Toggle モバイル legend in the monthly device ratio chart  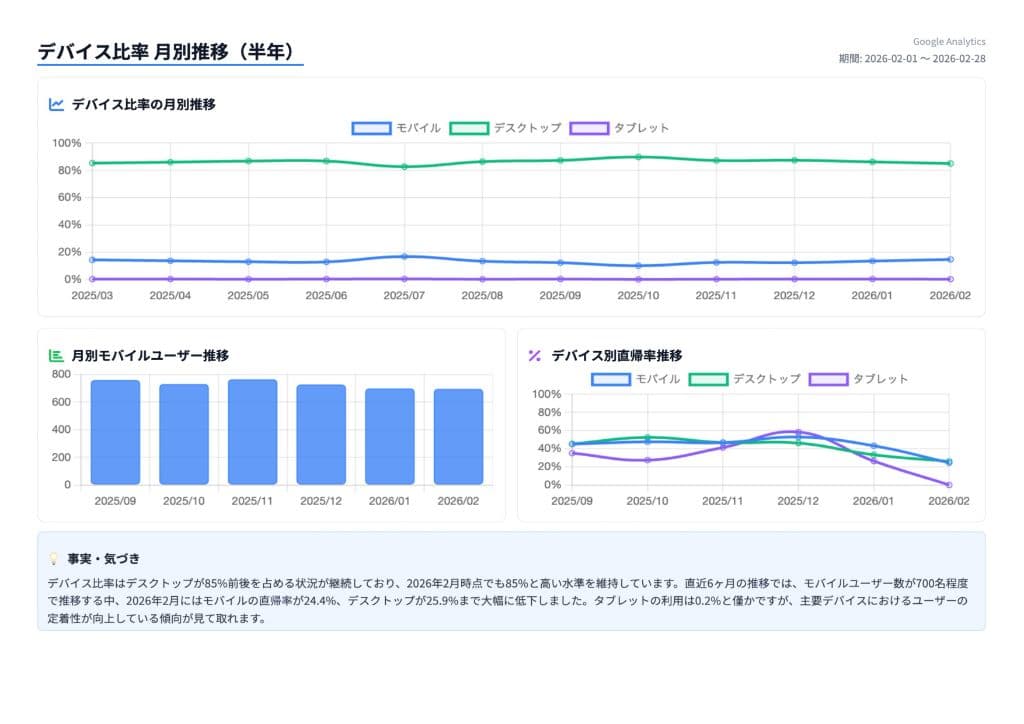(x=396, y=128)
